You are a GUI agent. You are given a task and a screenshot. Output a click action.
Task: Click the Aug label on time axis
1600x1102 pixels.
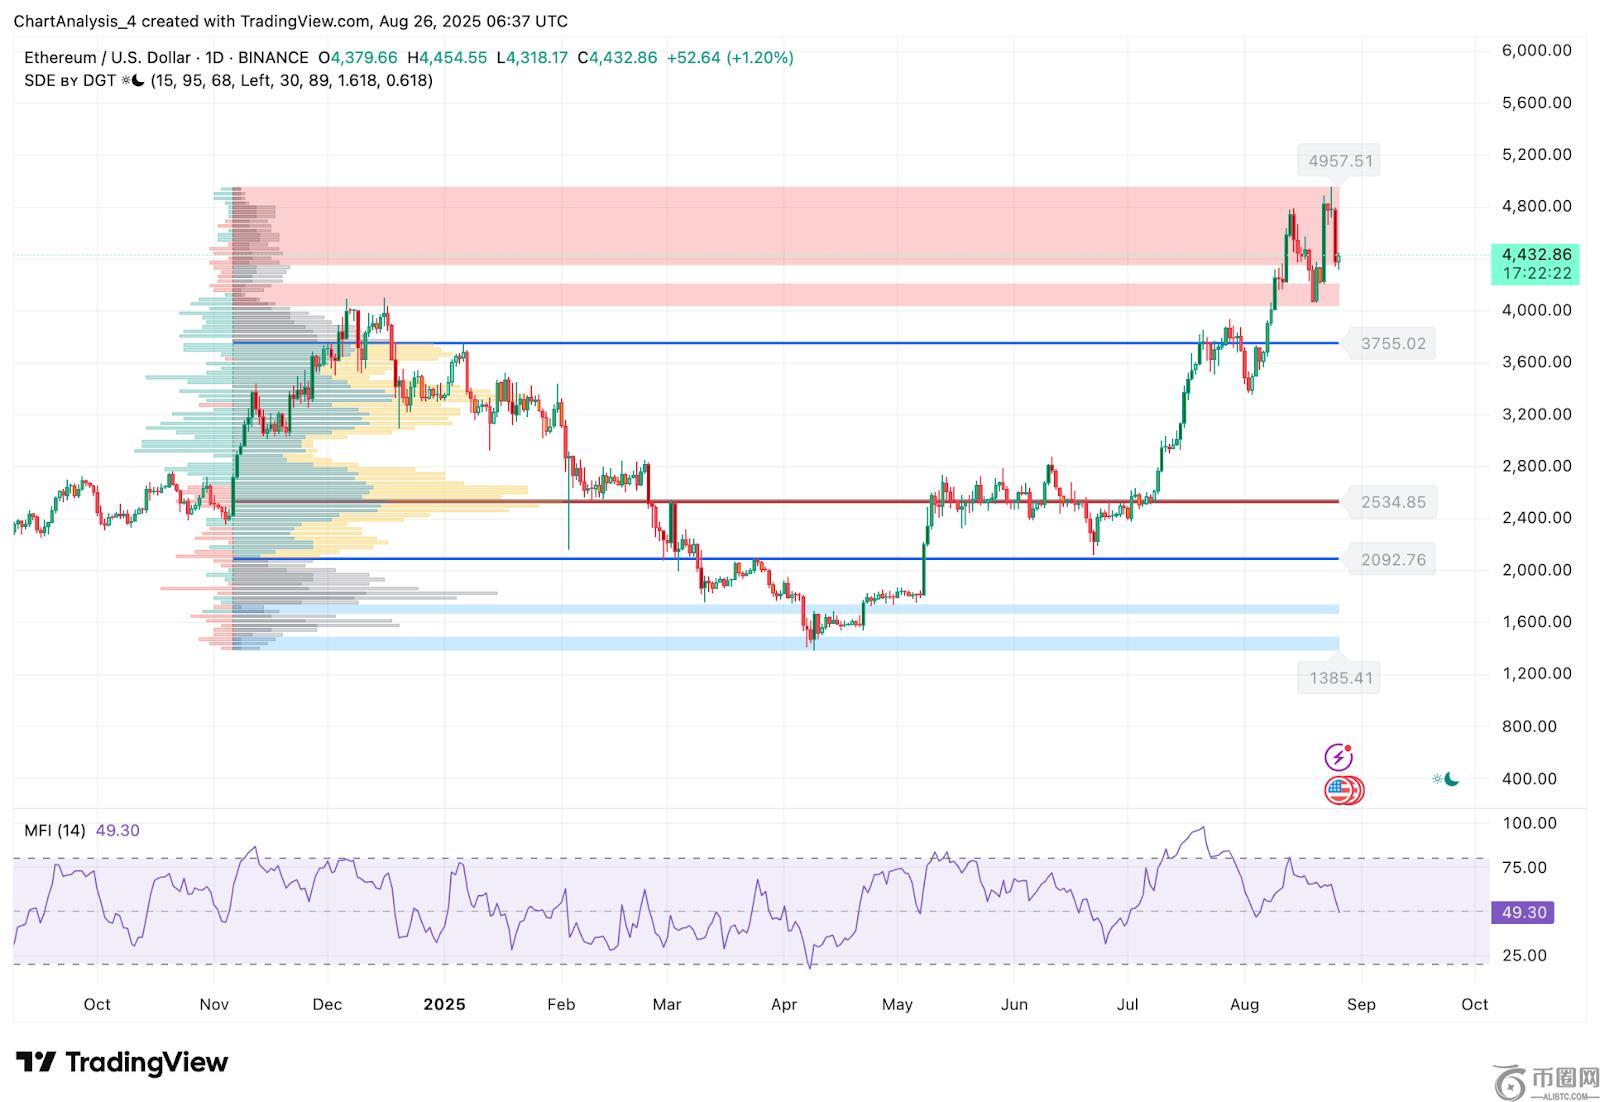point(1244,1004)
